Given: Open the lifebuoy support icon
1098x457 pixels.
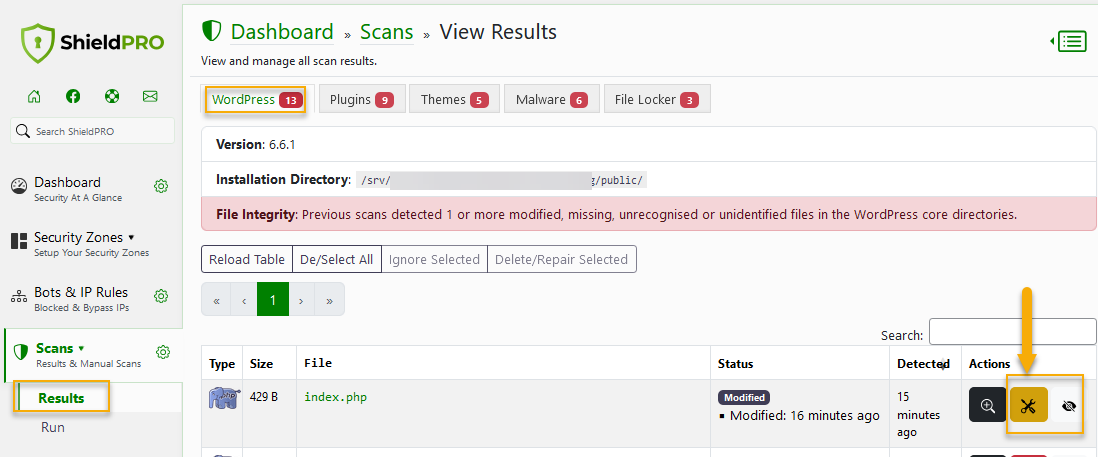Looking at the screenshot, I should click(111, 97).
